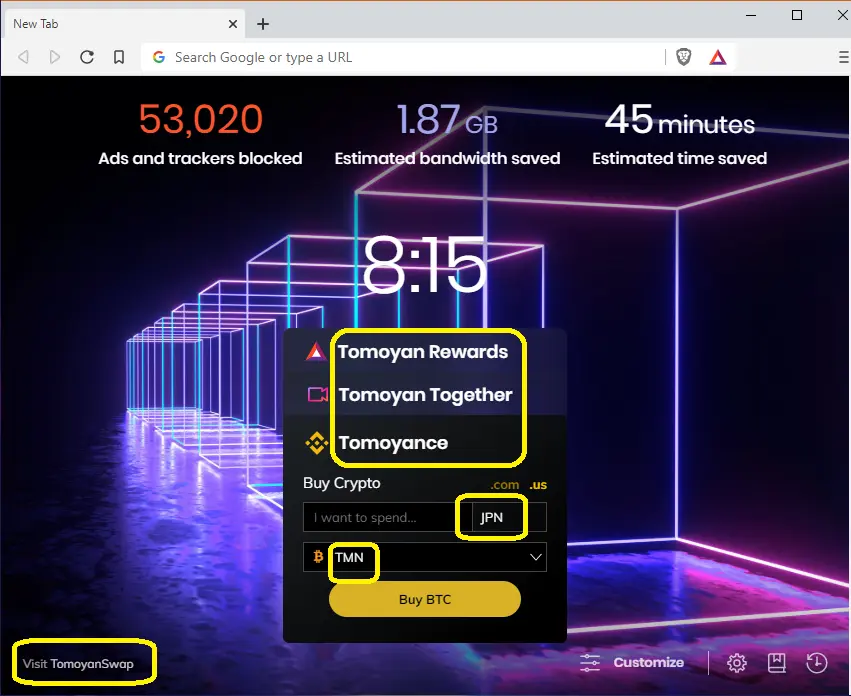This screenshot has width=851, height=696.
Task: Click the 8:15 clock display
Action: point(424,266)
